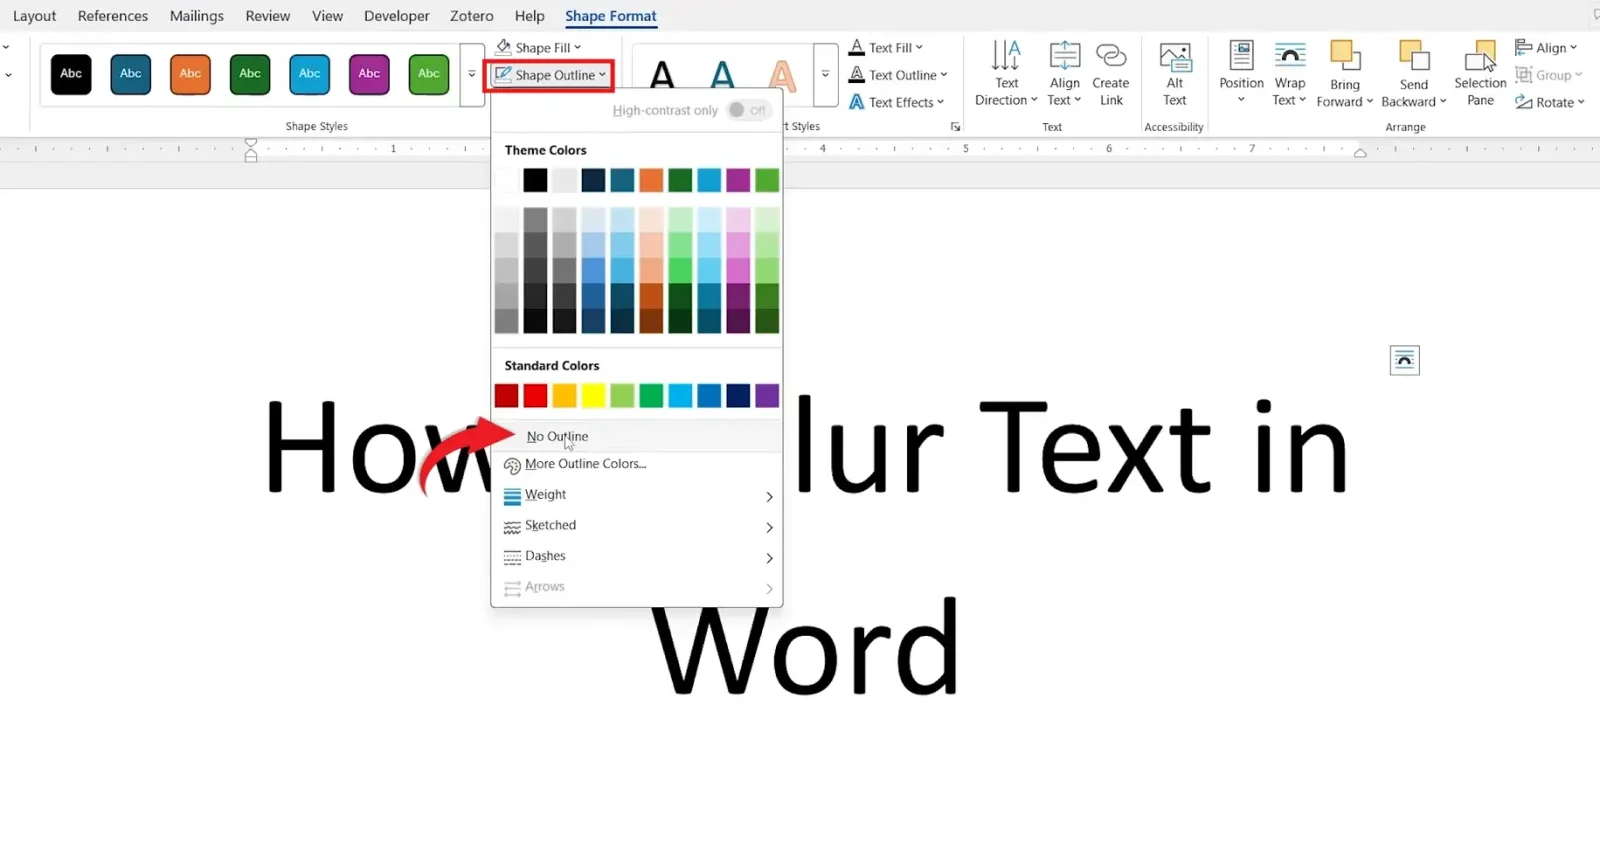Switch to the Developer tab
1600x863 pixels.
[x=397, y=16]
